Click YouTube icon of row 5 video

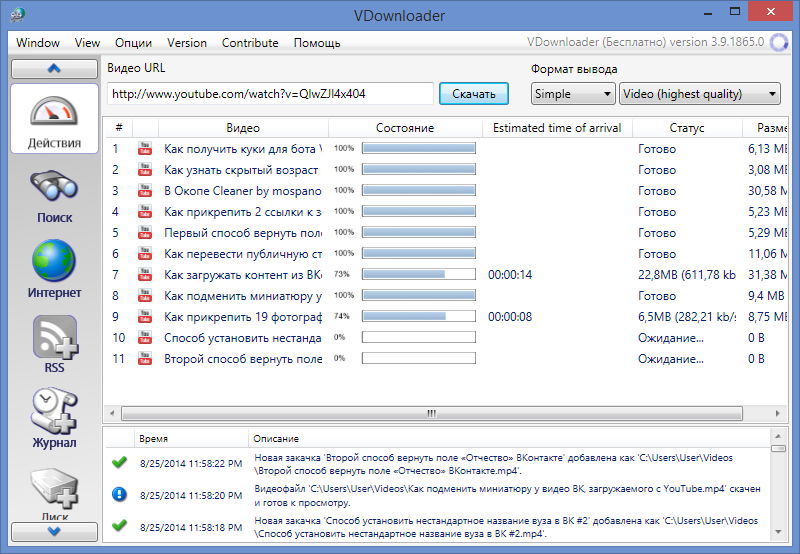coord(145,233)
